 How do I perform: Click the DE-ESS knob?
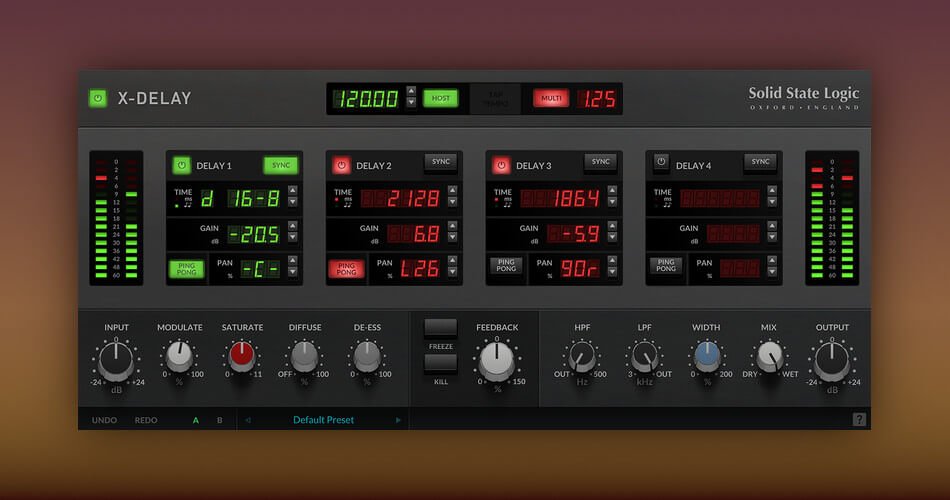click(x=367, y=356)
